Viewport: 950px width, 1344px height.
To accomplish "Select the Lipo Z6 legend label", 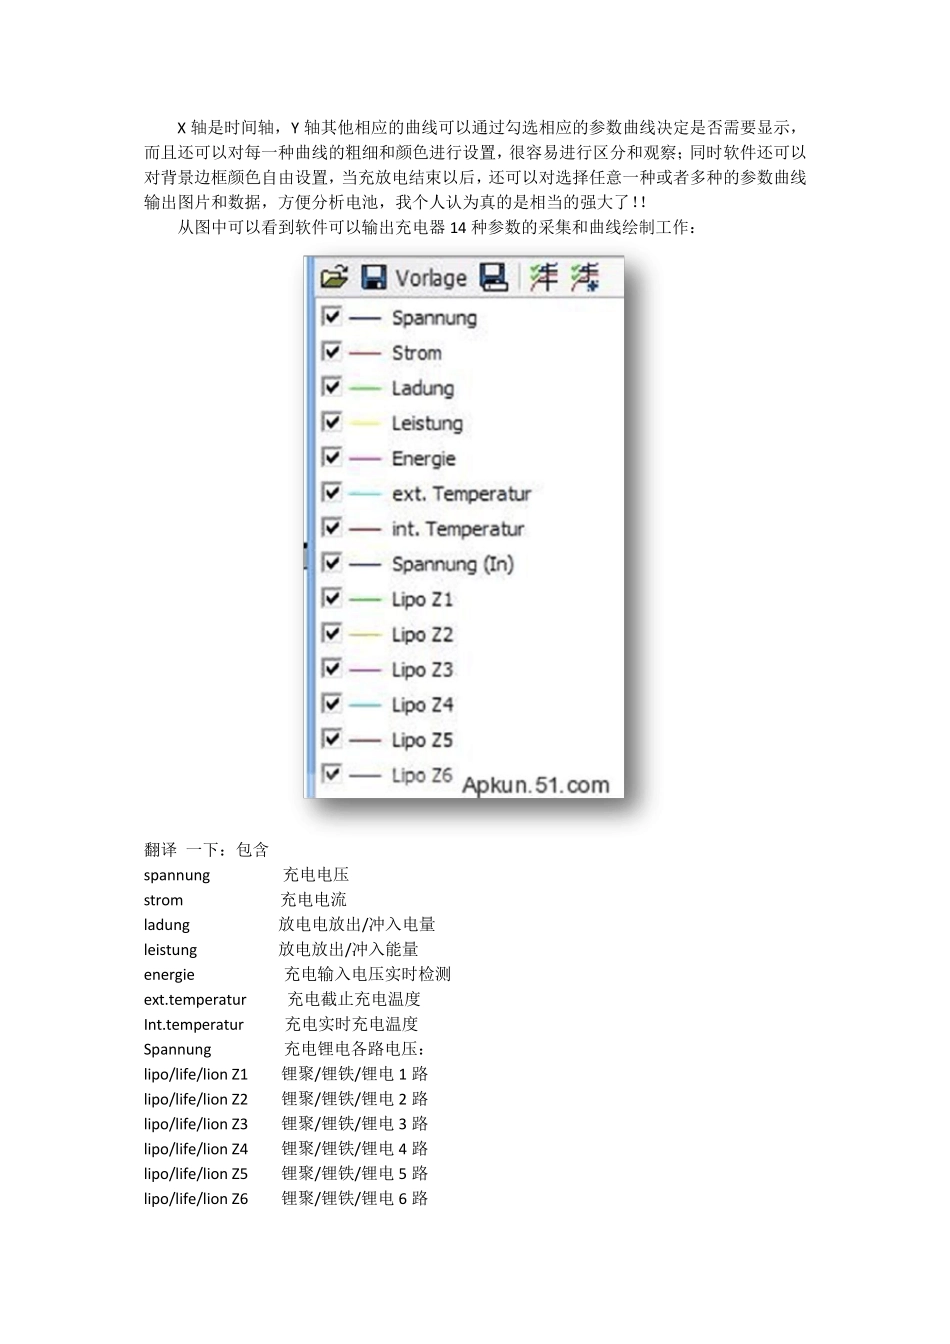I will click(x=422, y=775).
